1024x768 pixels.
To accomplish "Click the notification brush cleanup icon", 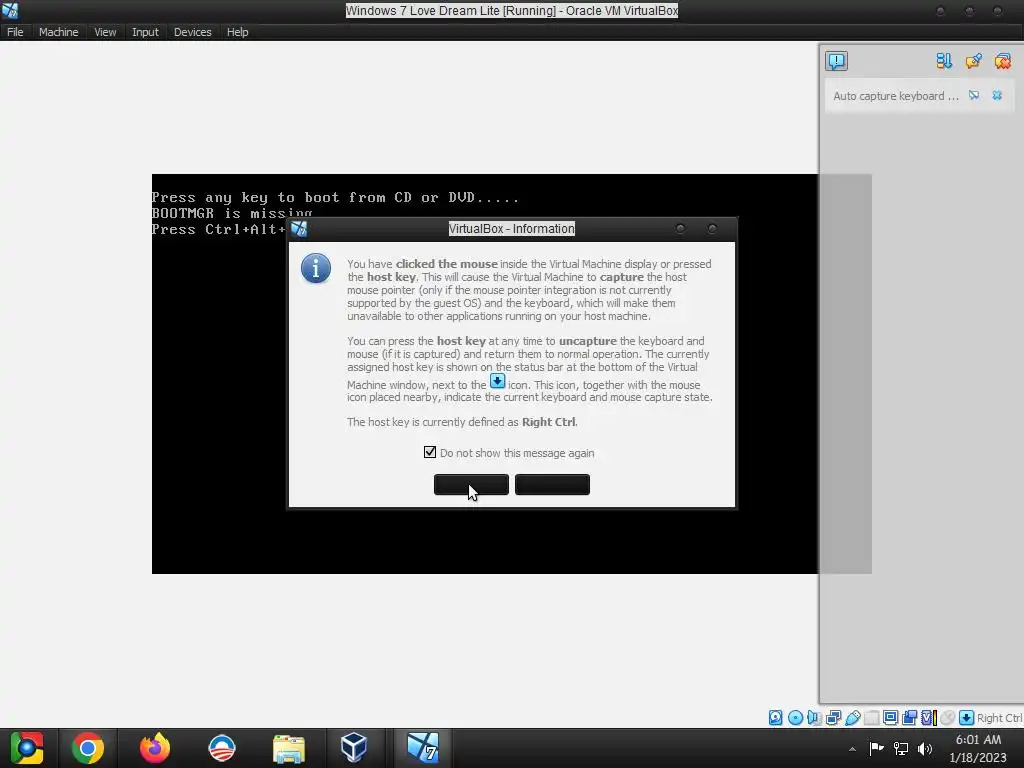I will [x=973, y=61].
